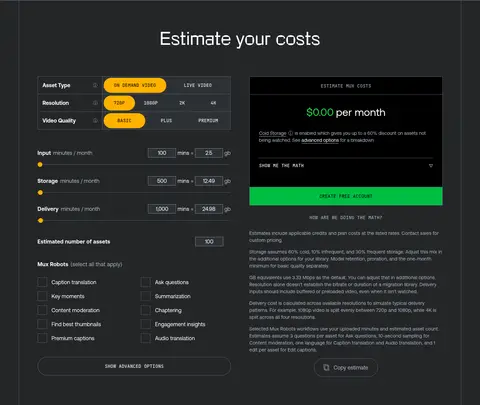Click the Asset Type info icon
Screen dimensions: 480x405
coord(95,85)
